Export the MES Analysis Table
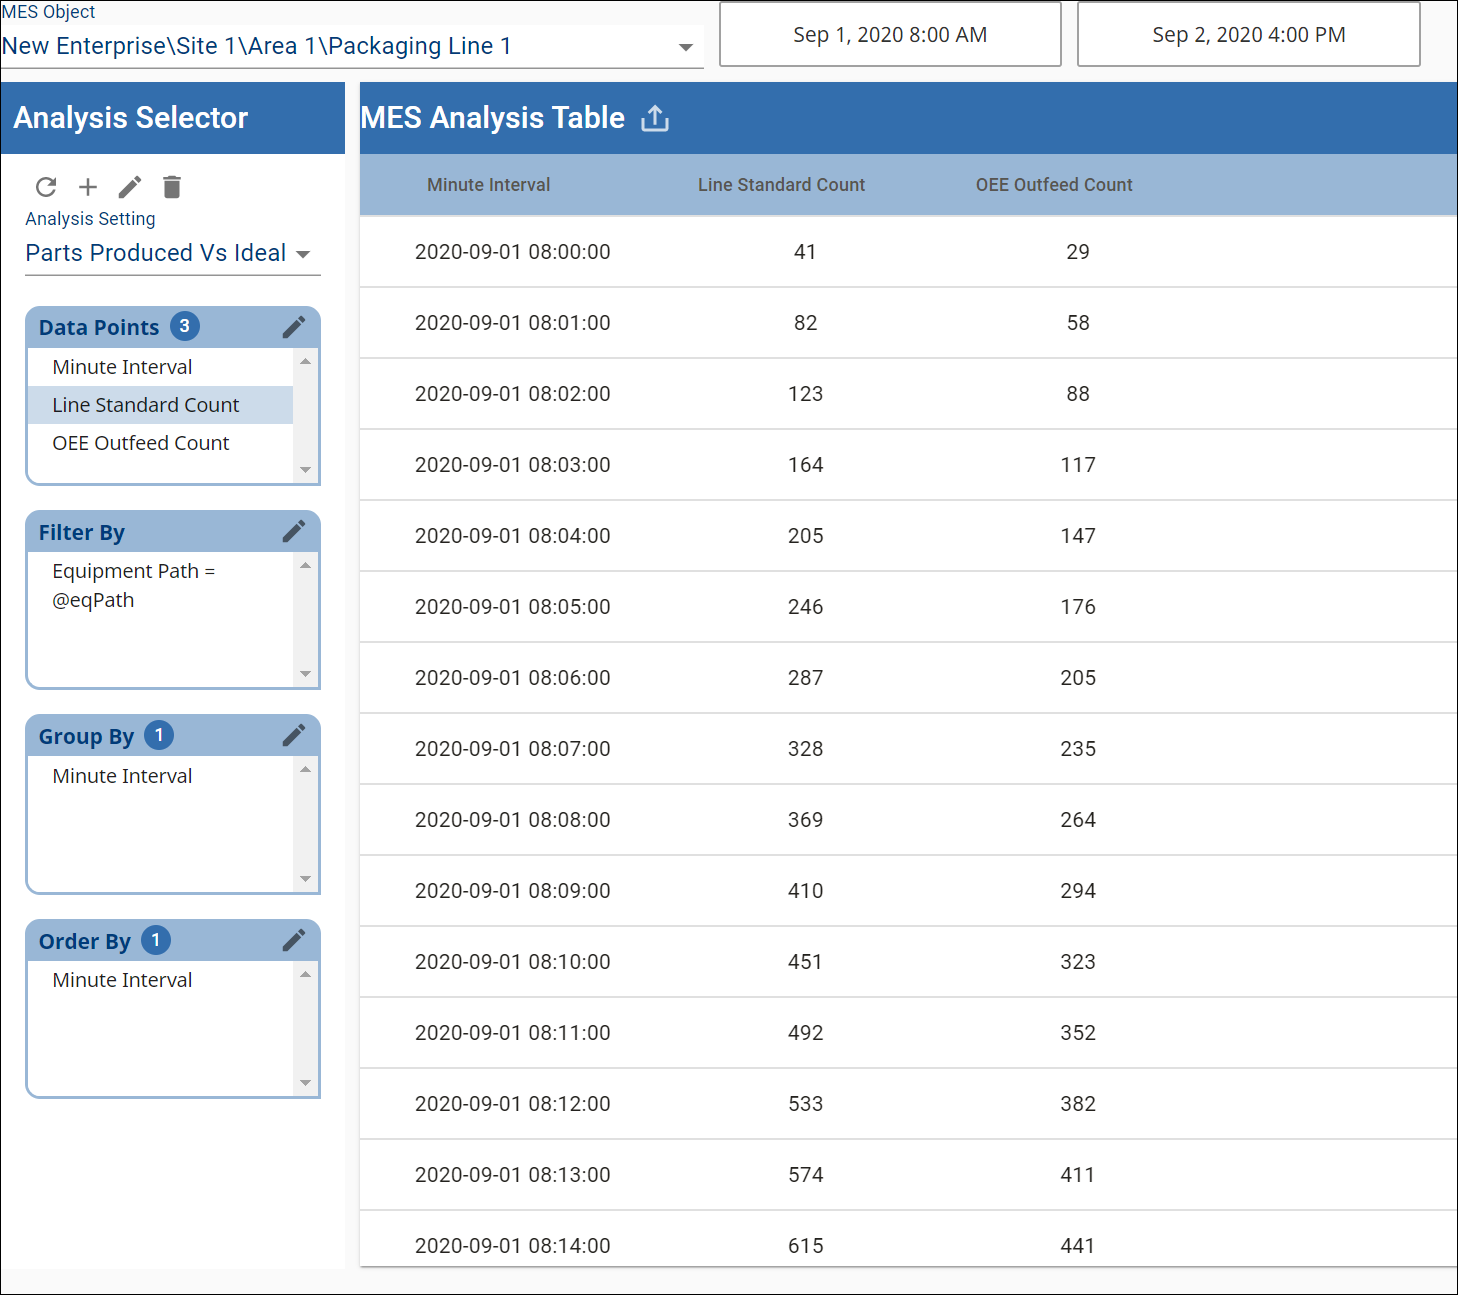 click(655, 118)
